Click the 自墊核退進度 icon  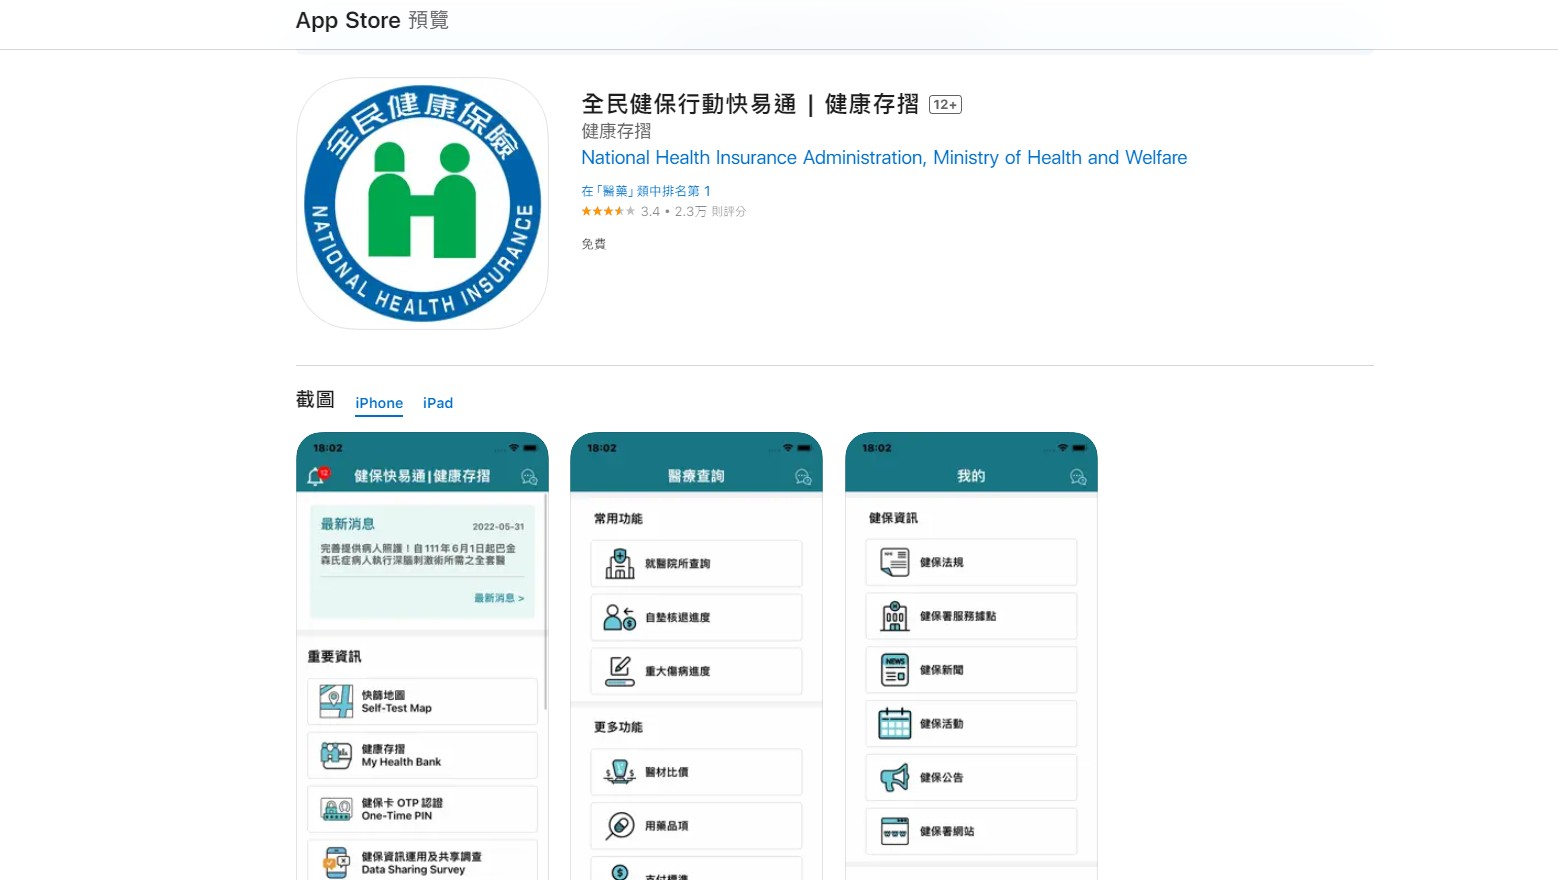click(620, 618)
